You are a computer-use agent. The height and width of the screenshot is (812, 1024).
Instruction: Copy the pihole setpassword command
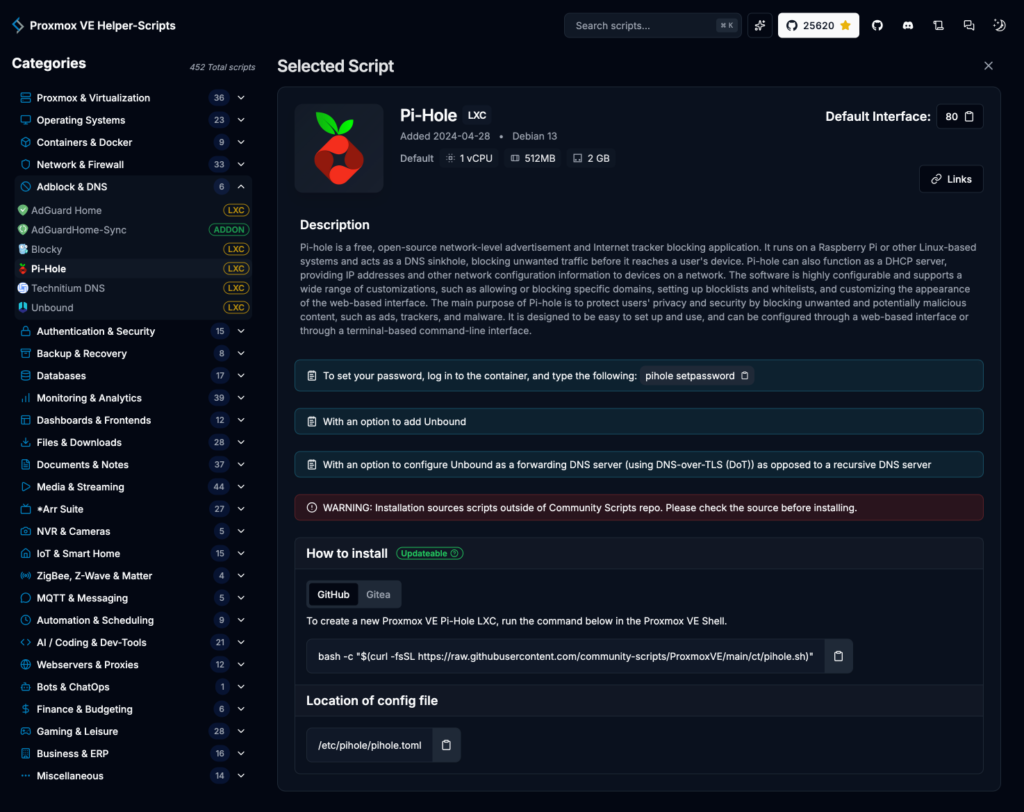click(x=744, y=376)
